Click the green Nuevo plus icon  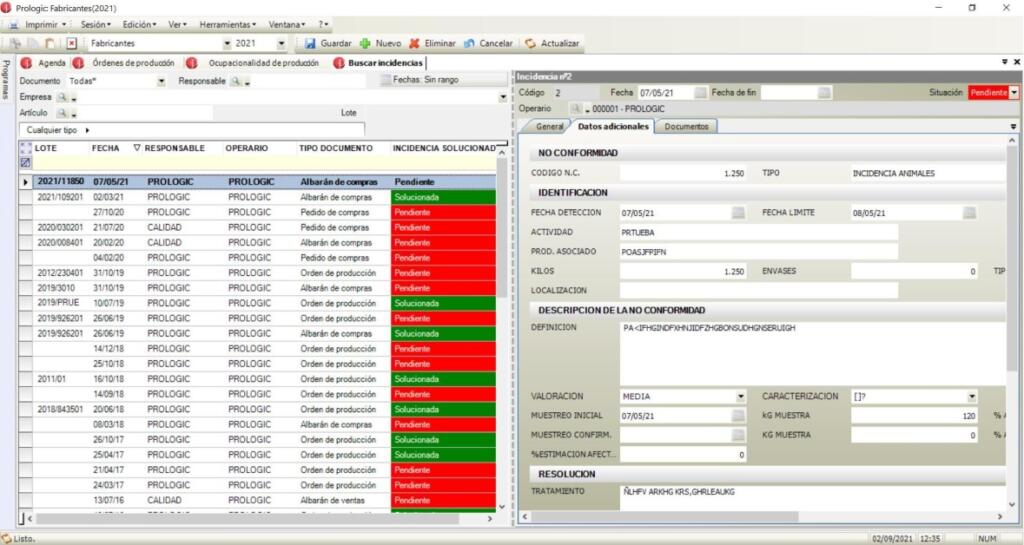pyautogui.click(x=365, y=44)
